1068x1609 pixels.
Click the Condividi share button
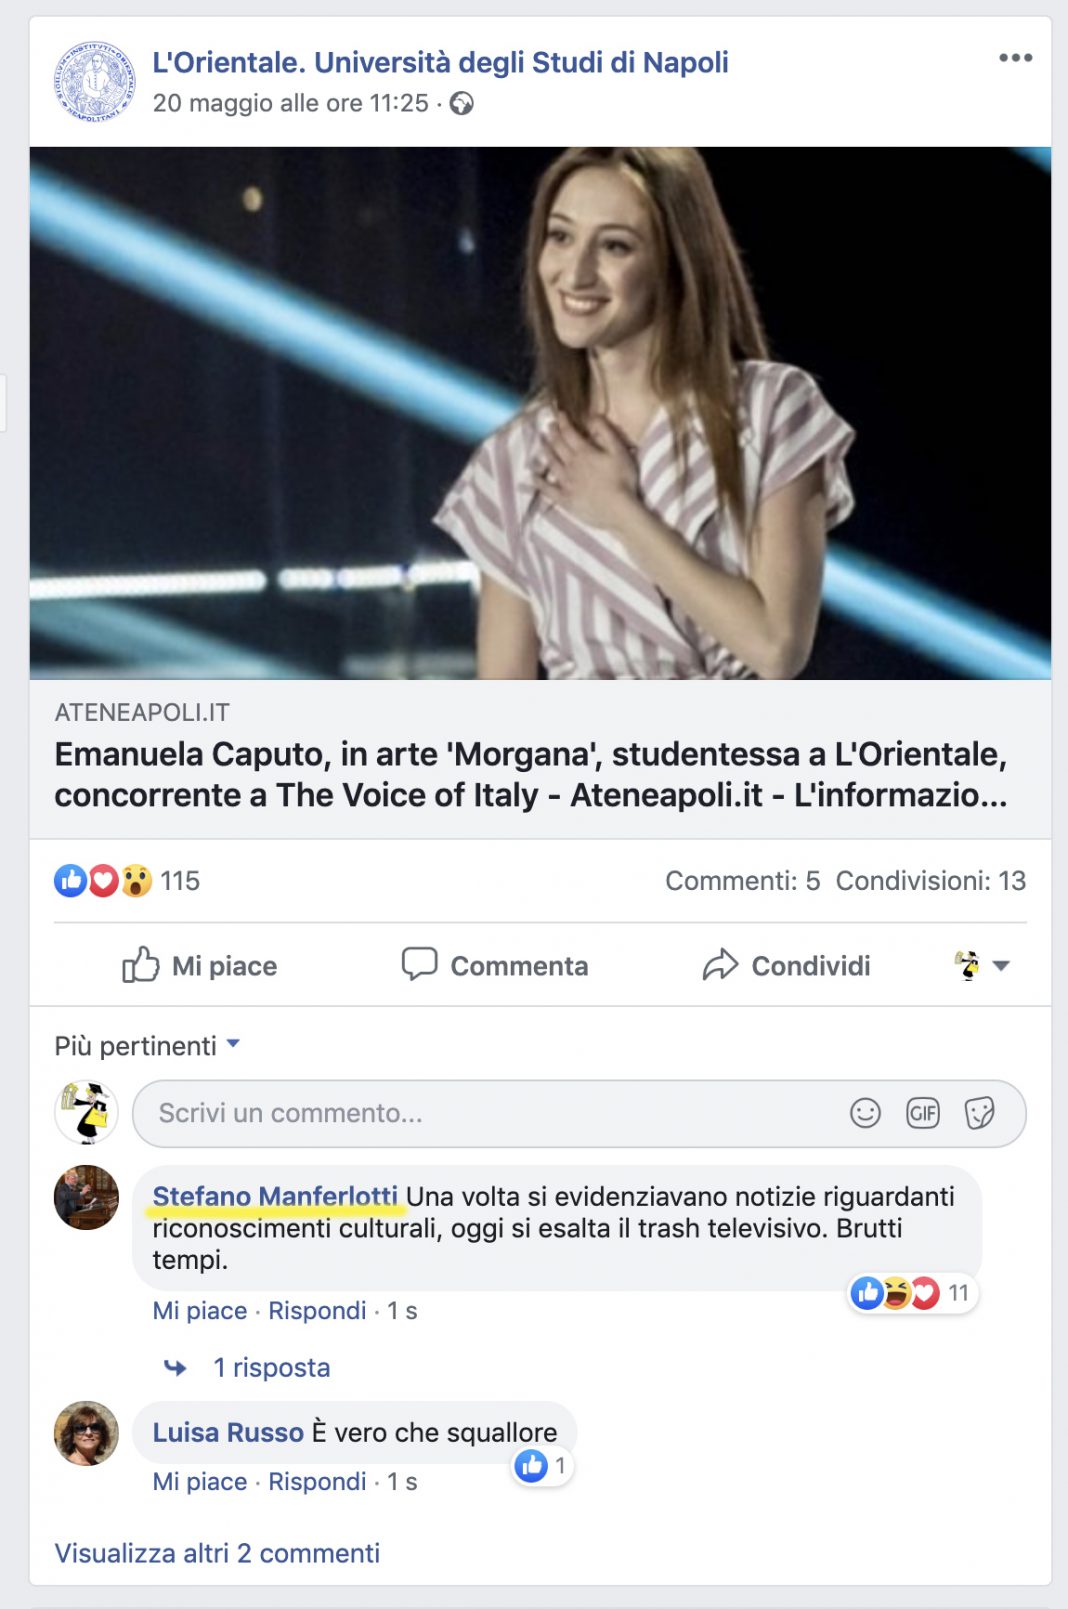[x=786, y=966]
